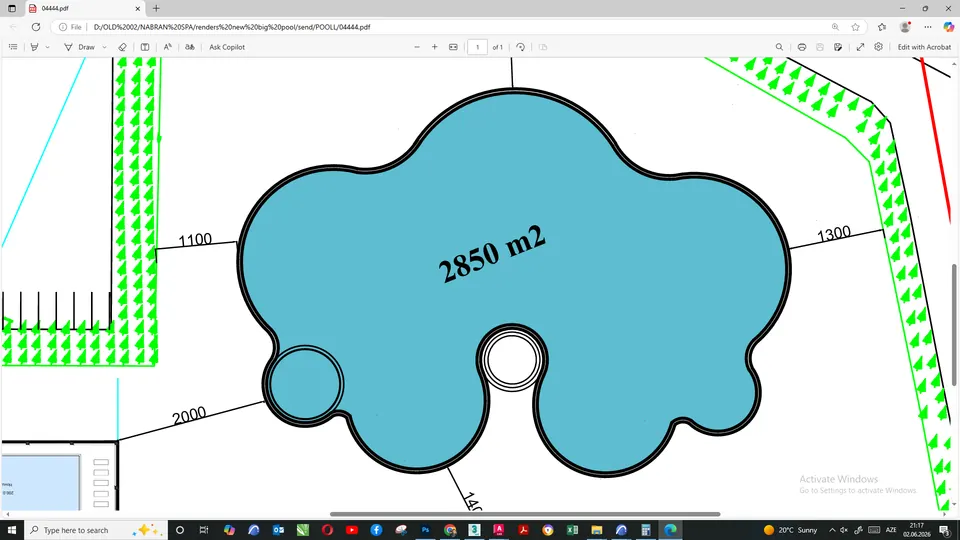Click the Translate icon
This screenshot has height=540, width=960.
190,47
